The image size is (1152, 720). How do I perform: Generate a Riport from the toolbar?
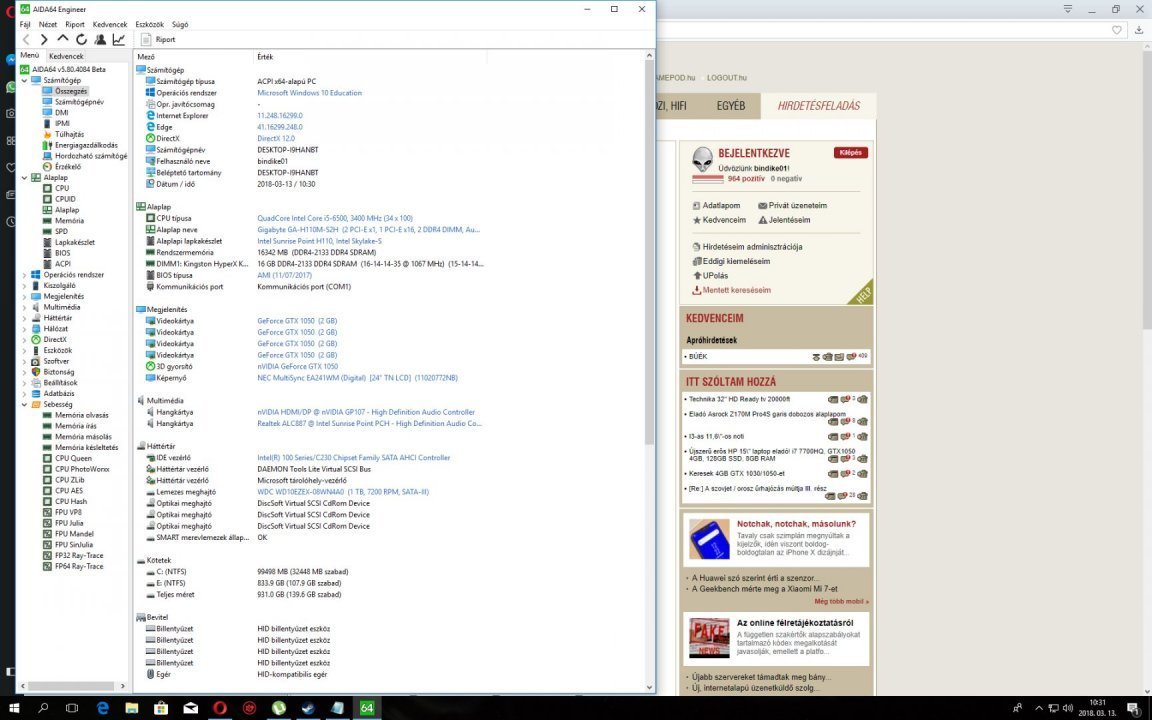click(158, 40)
